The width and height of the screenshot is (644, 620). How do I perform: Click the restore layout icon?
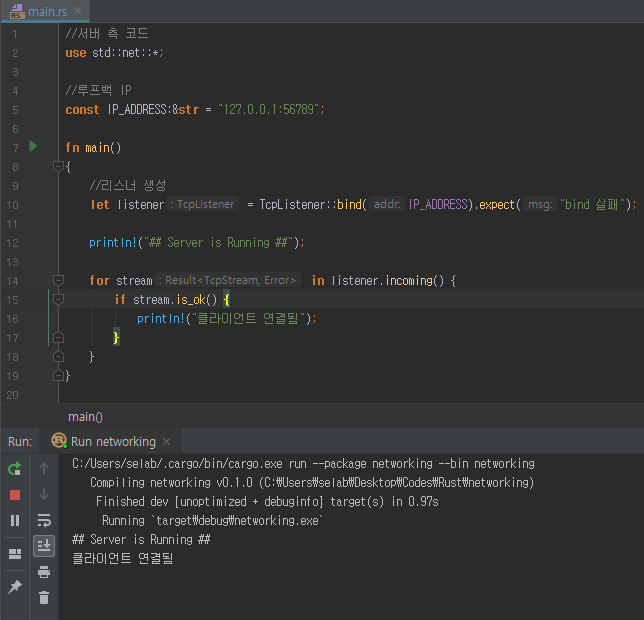[15, 554]
